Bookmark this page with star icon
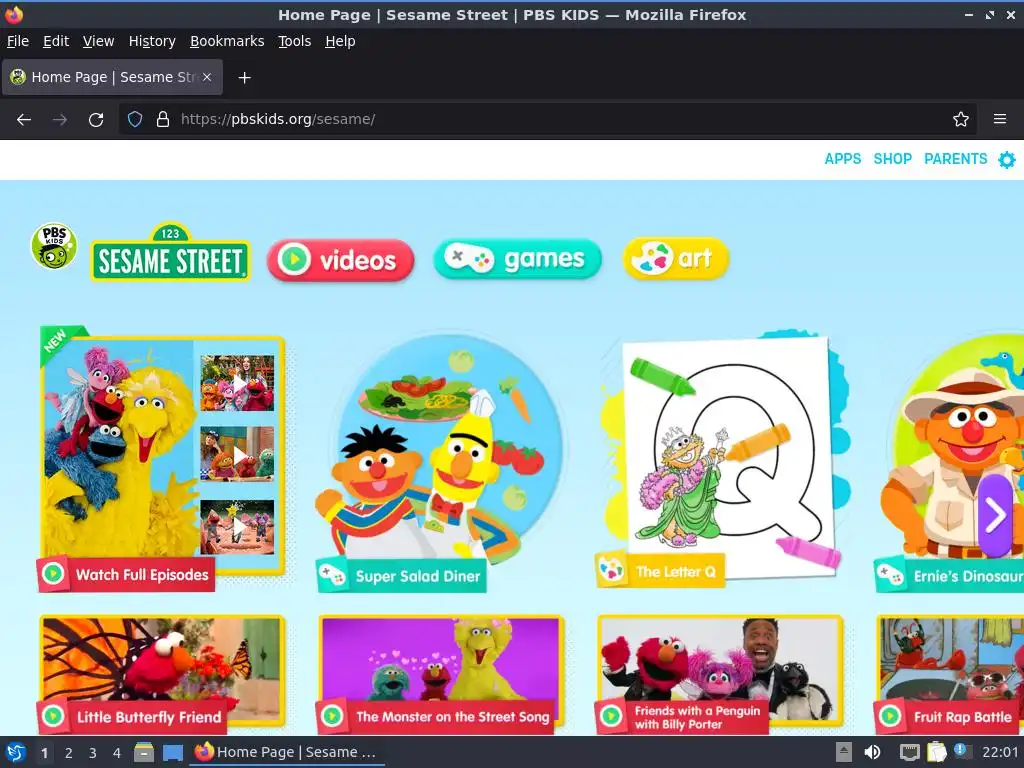Image resolution: width=1024 pixels, height=768 pixels. pyautogui.click(x=960, y=120)
